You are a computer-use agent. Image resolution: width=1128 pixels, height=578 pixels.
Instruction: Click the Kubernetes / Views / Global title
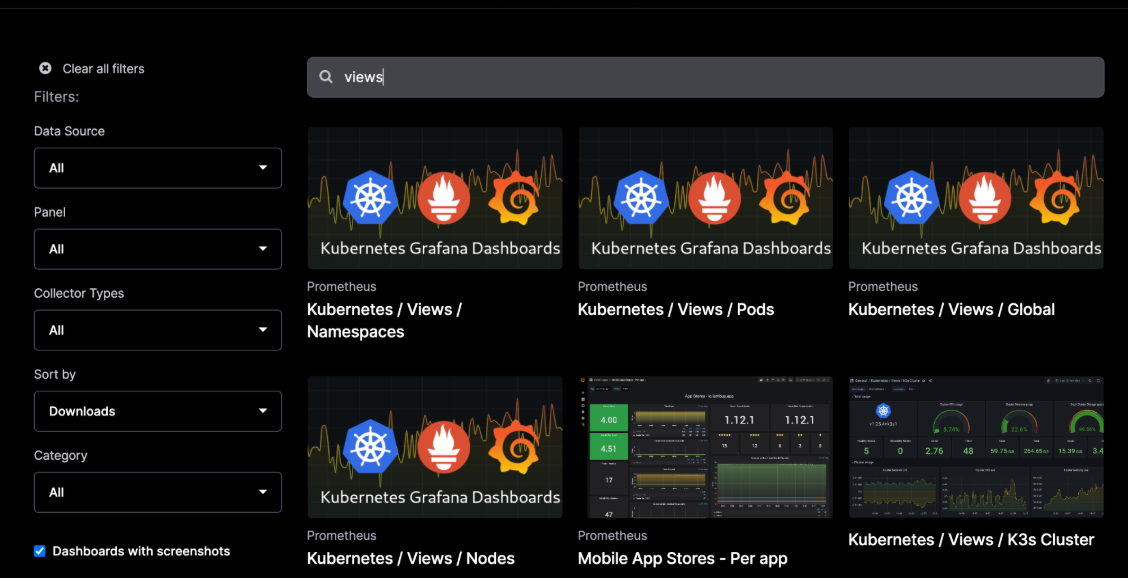(x=951, y=310)
